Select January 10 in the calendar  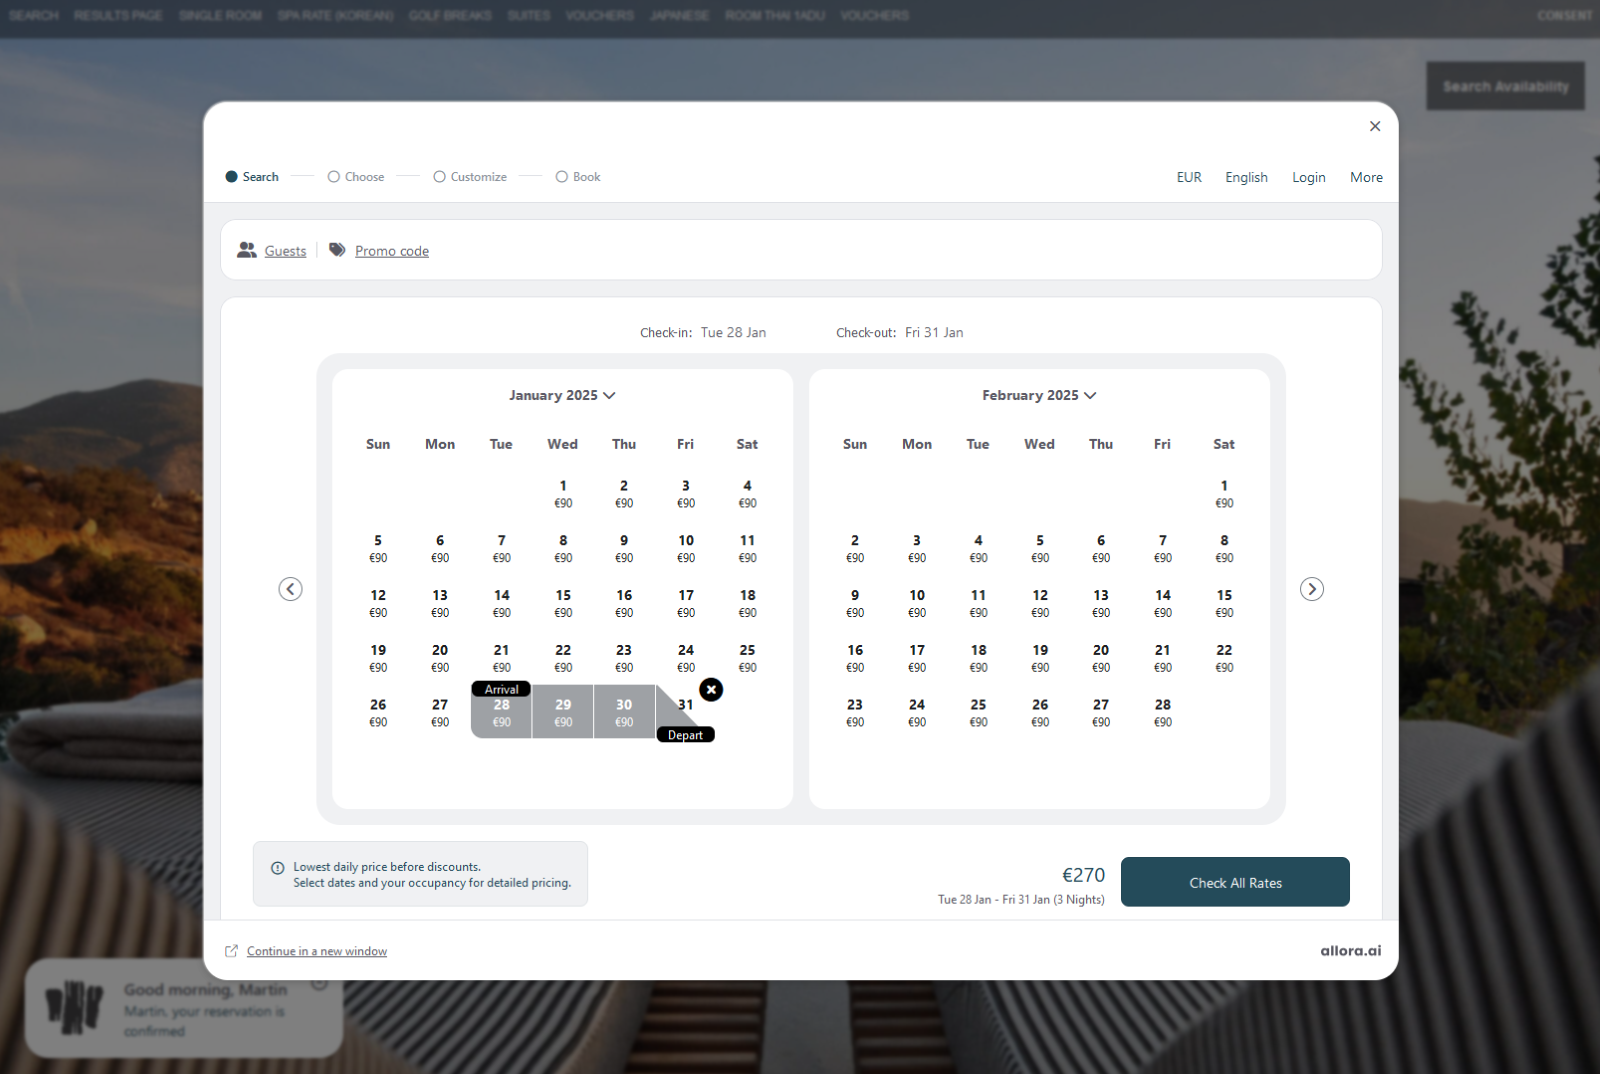tap(686, 548)
